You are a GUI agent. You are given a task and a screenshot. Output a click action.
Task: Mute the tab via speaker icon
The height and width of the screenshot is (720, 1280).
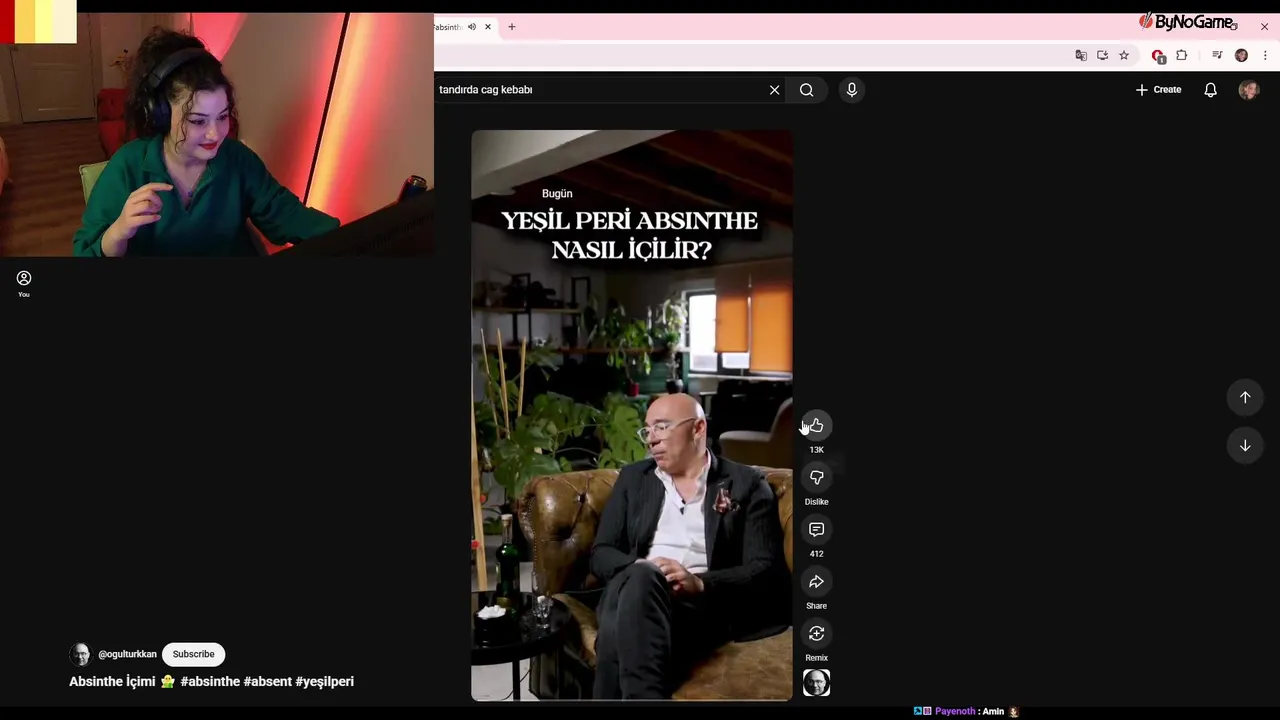click(472, 27)
